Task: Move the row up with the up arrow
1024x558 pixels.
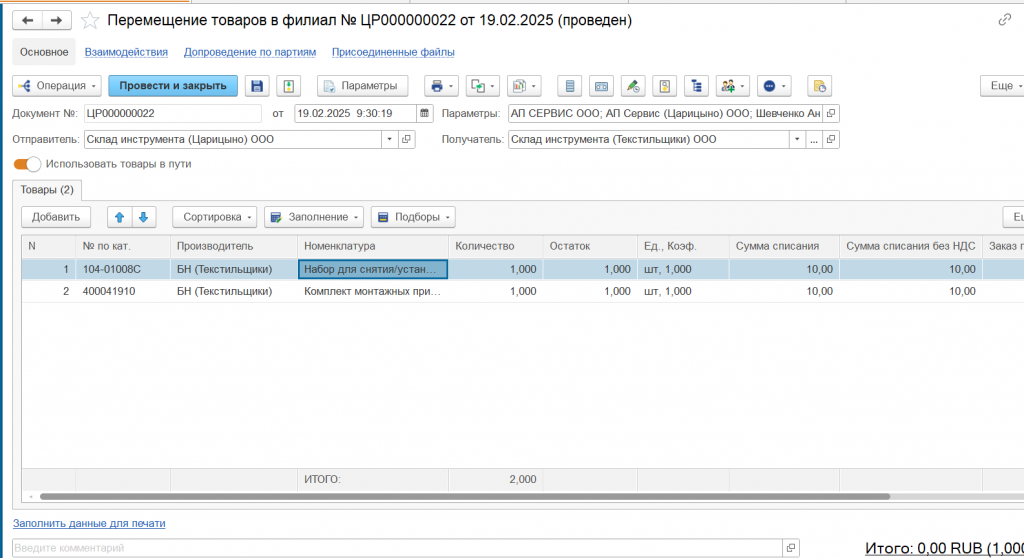Action: tap(120, 217)
